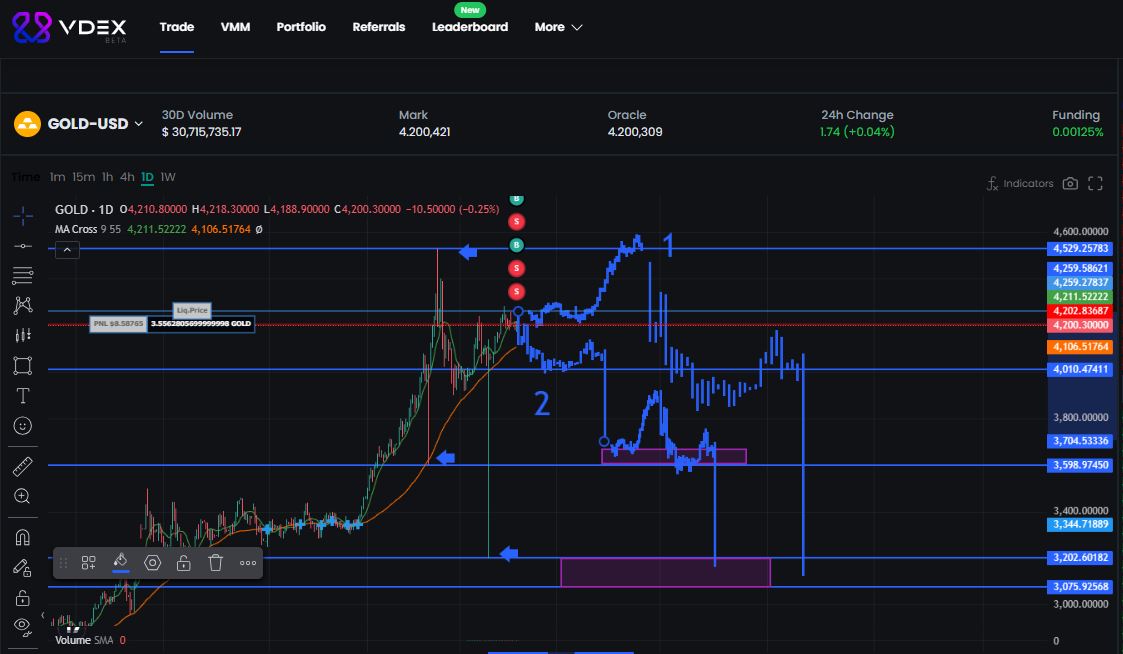Click the gold coin market icon
This screenshot has height=654, width=1123.
pos(27,124)
